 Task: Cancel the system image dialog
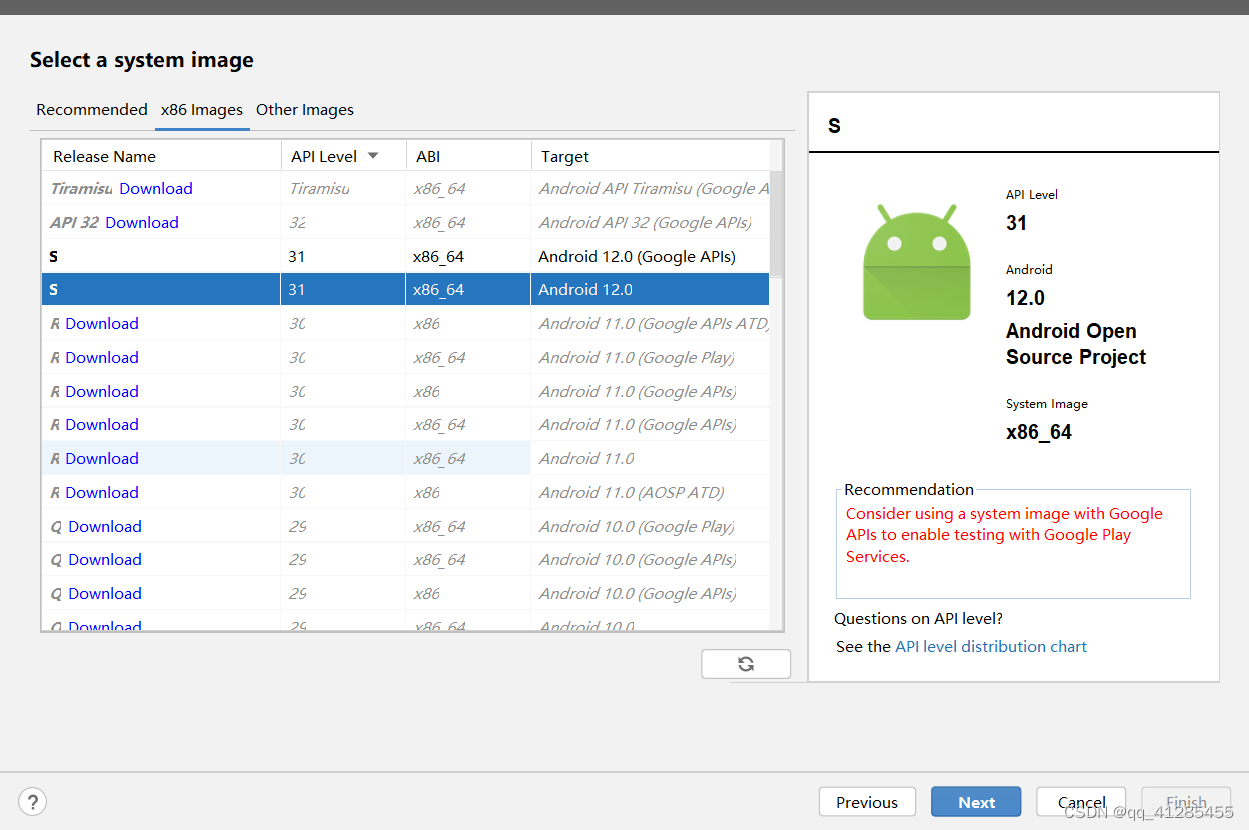1081,802
